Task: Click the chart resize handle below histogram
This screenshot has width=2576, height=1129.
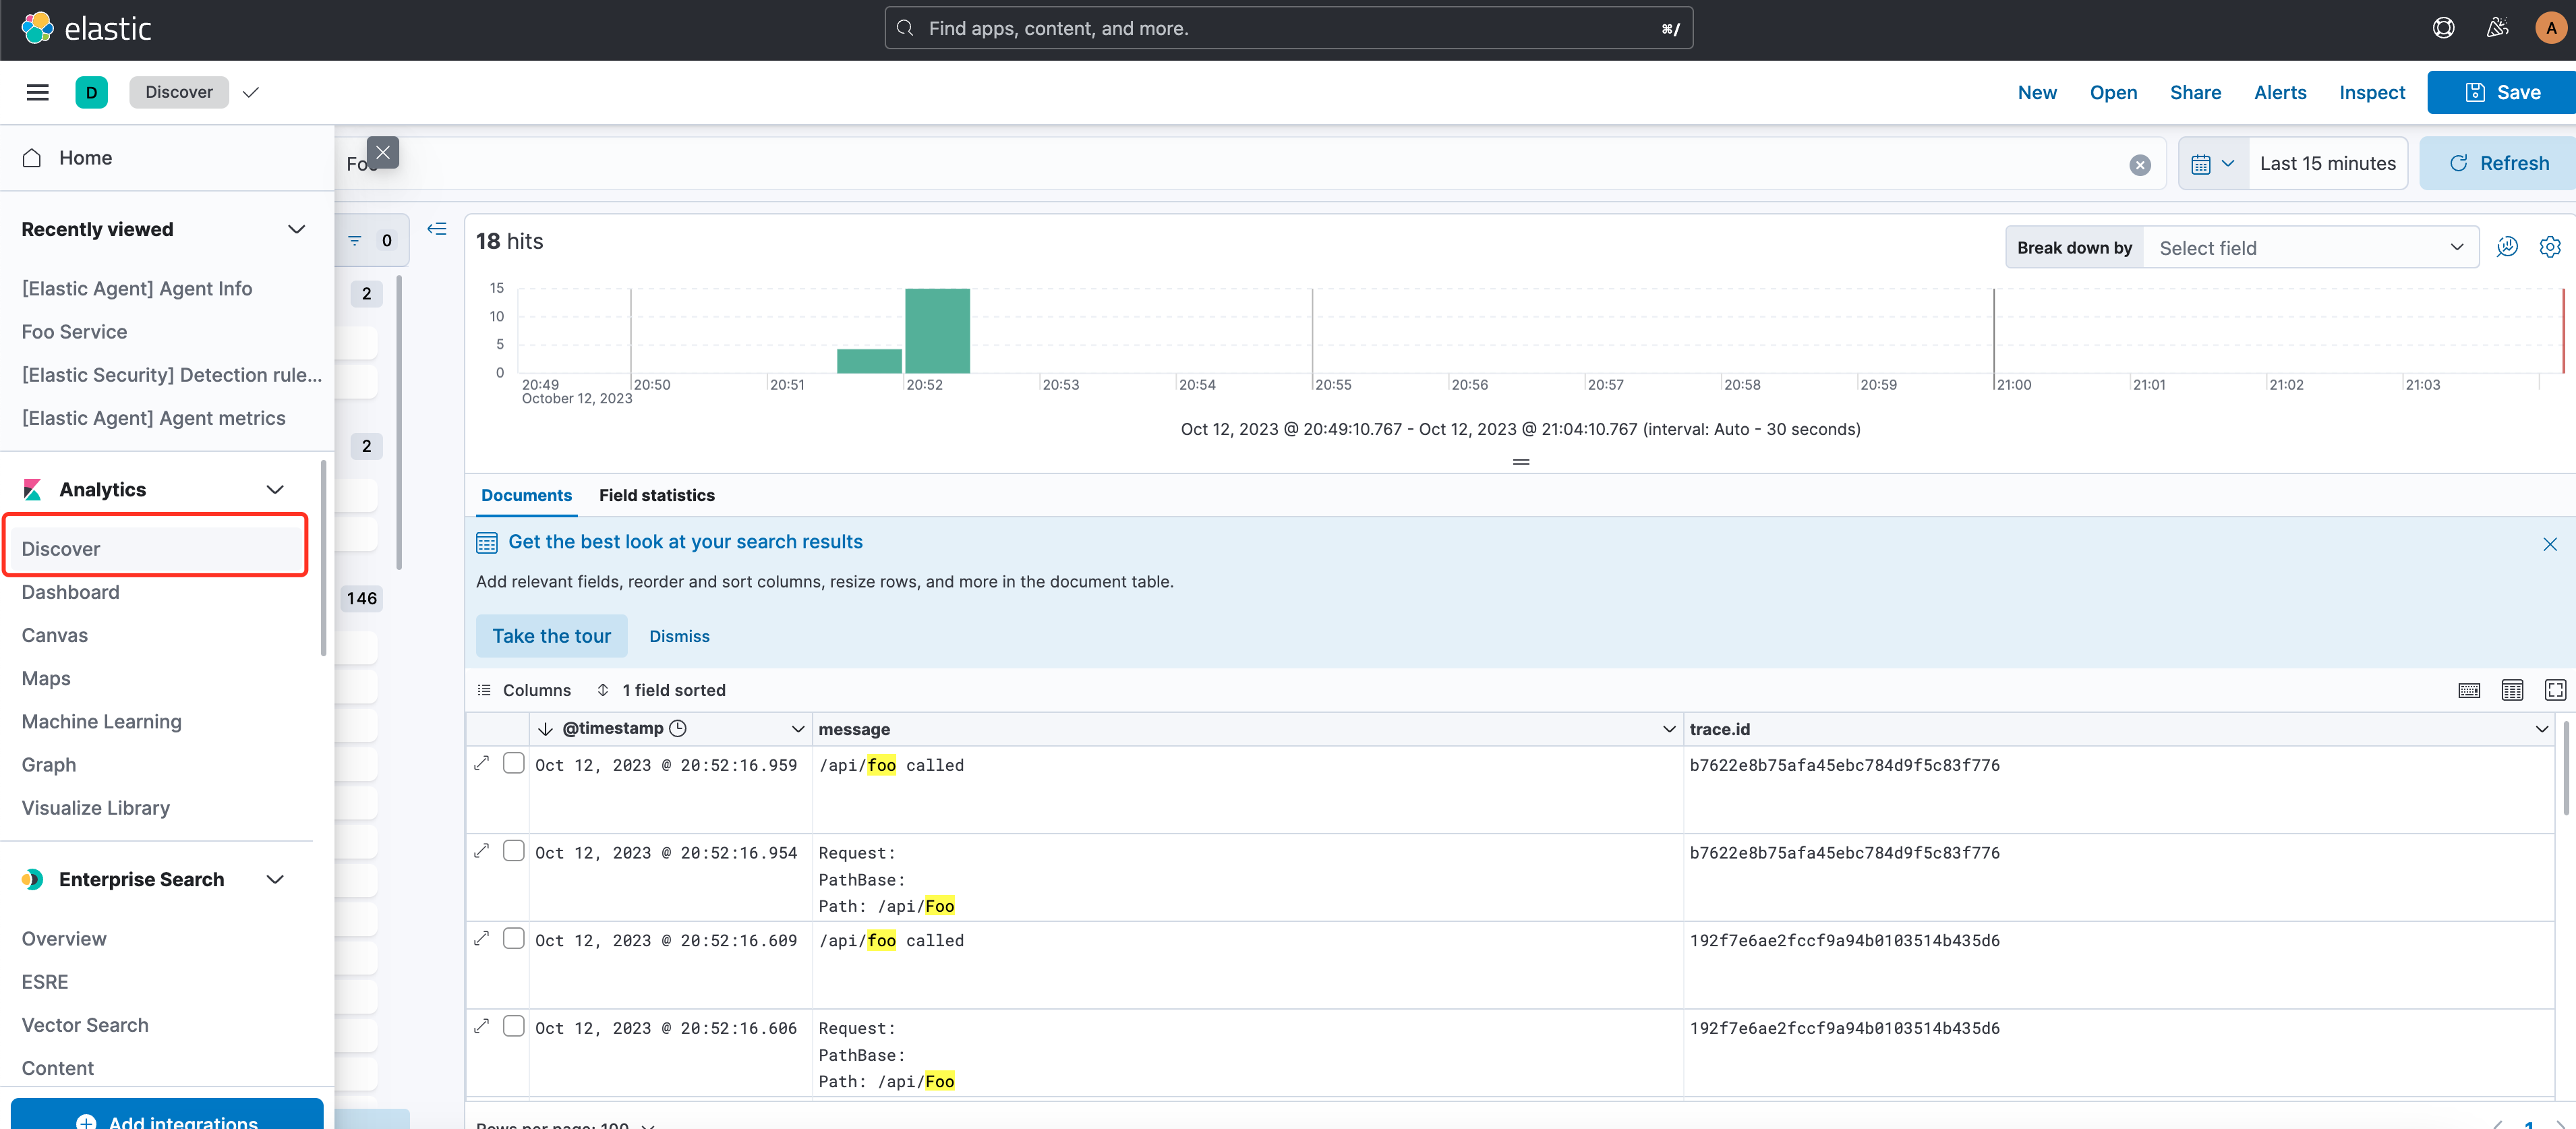Action: click(1520, 462)
